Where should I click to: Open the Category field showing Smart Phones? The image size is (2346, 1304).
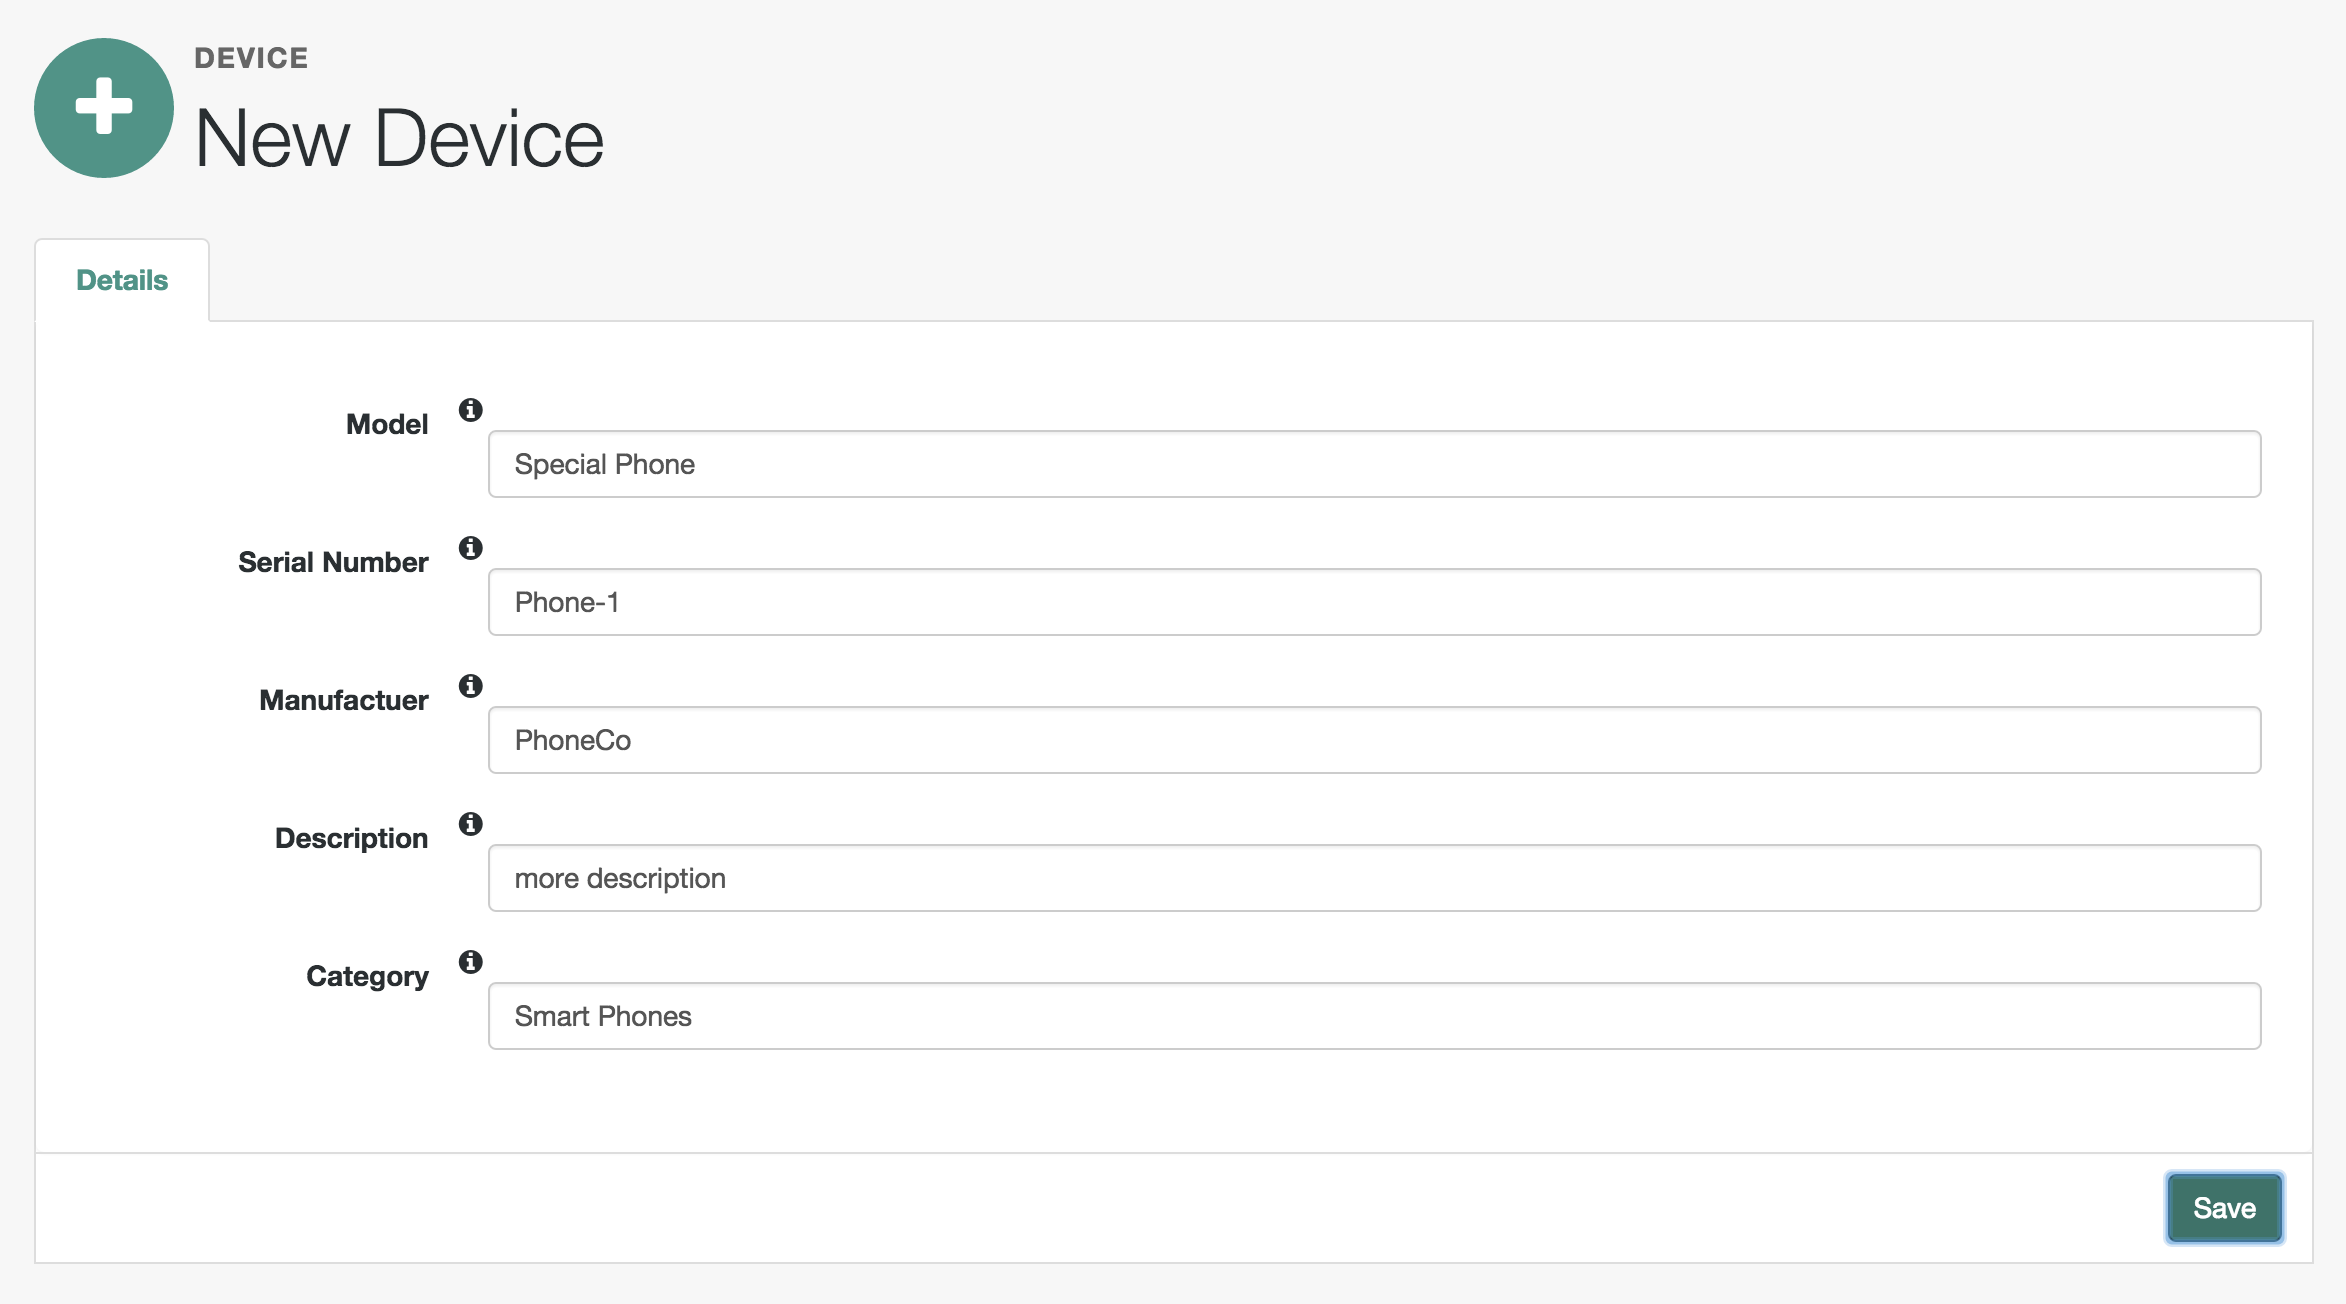(1374, 1016)
